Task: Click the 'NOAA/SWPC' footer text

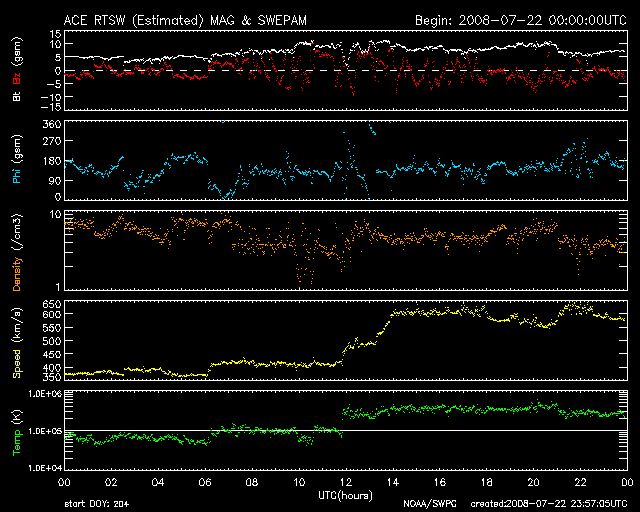Action: tap(430, 504)
